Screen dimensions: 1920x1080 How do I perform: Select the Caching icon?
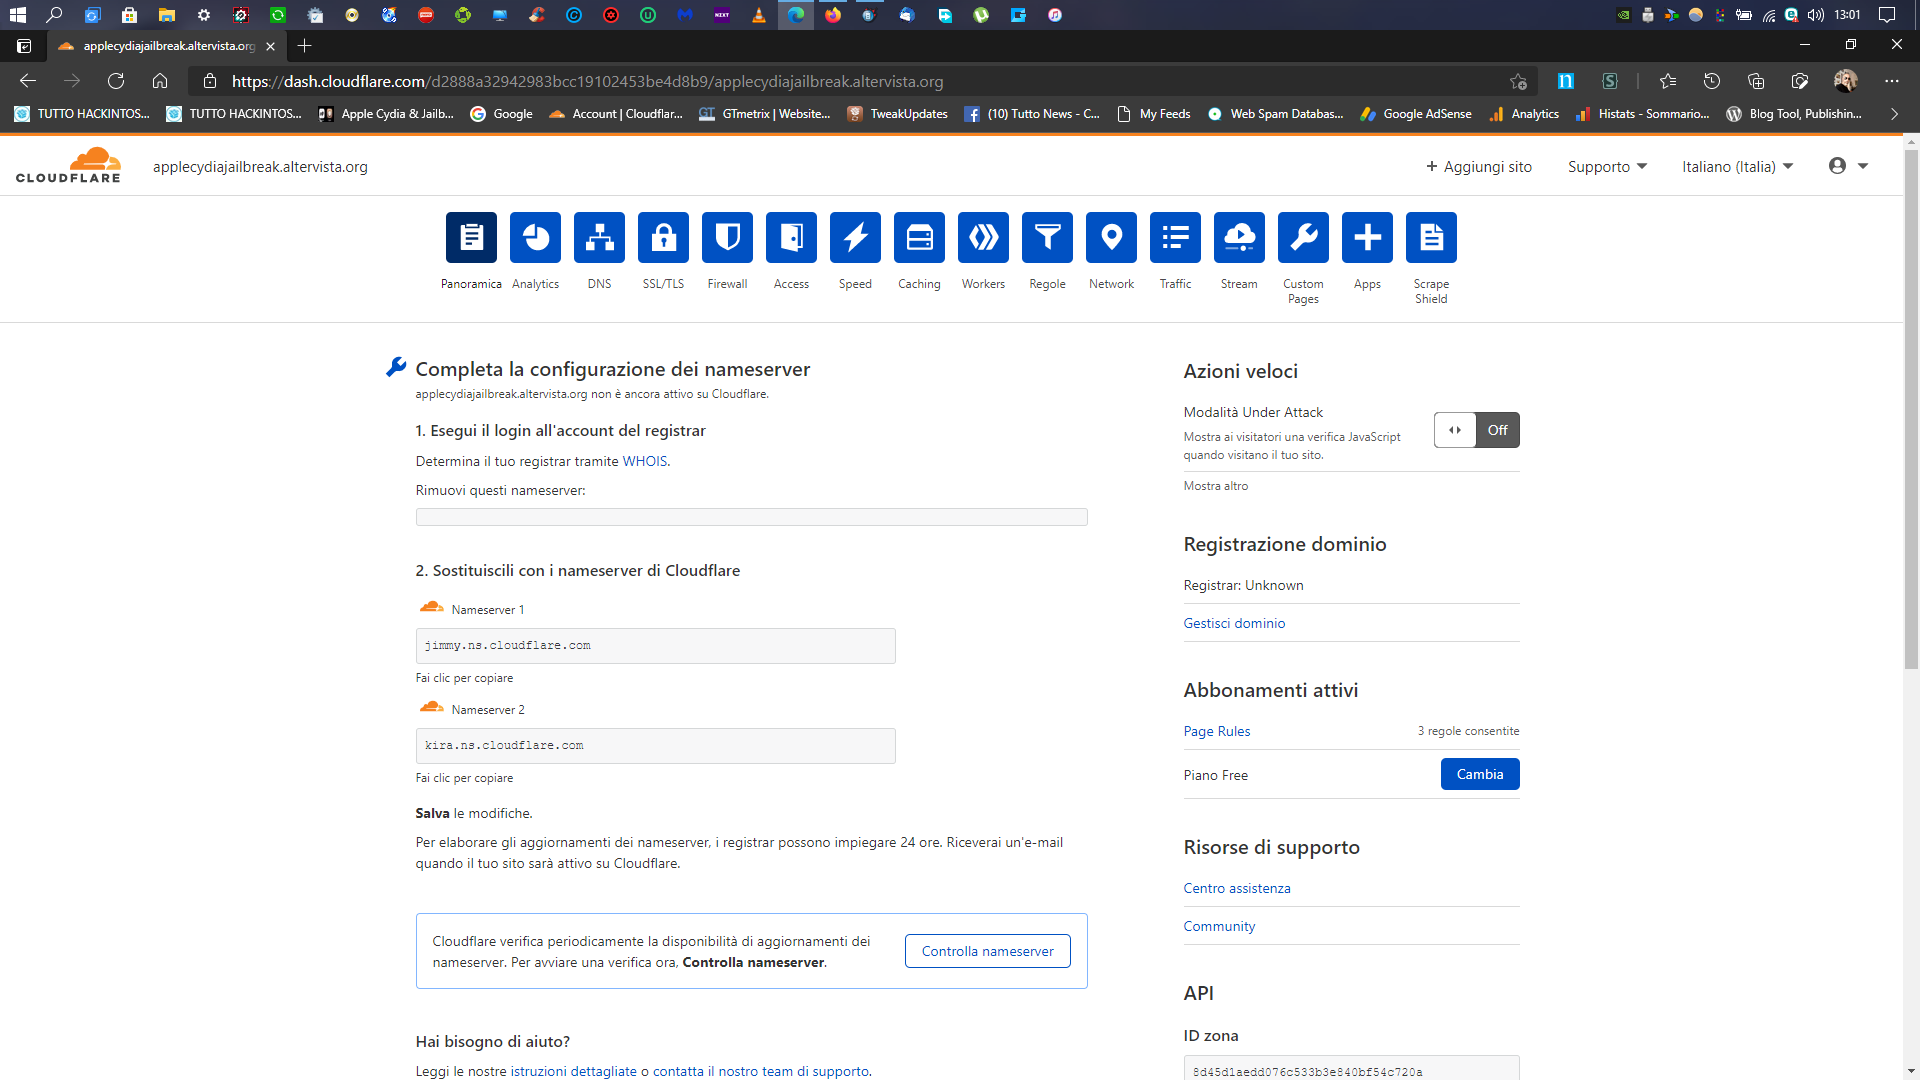[919, 238]
